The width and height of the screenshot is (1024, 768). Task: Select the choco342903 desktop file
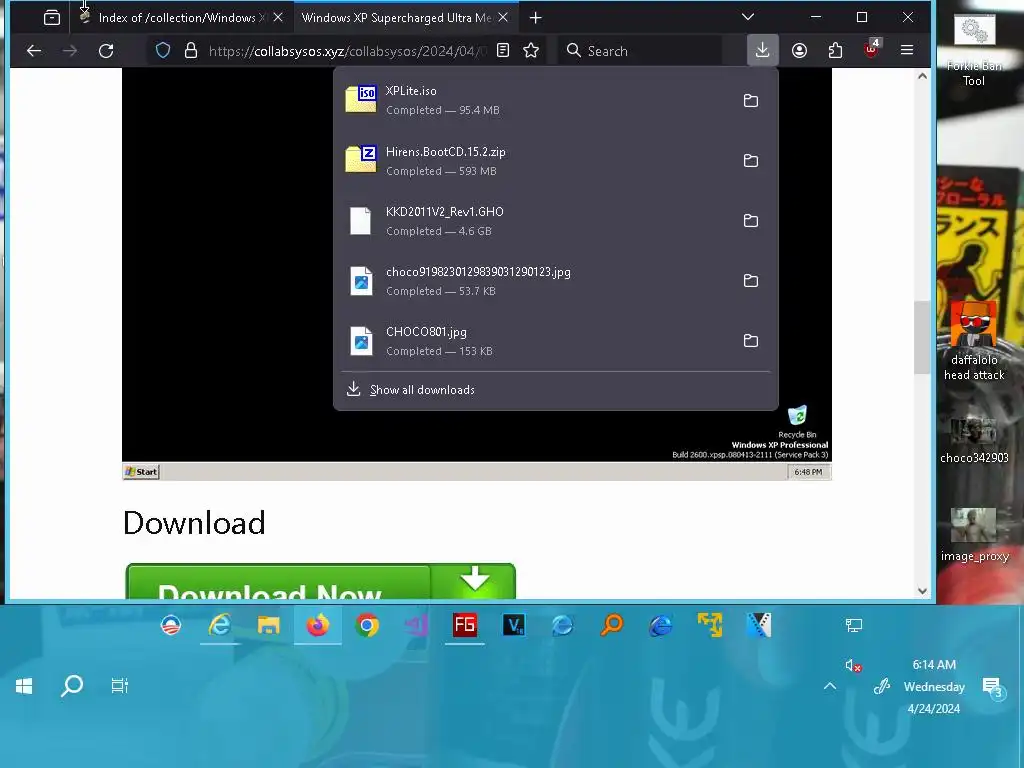[x=974, y=440]
